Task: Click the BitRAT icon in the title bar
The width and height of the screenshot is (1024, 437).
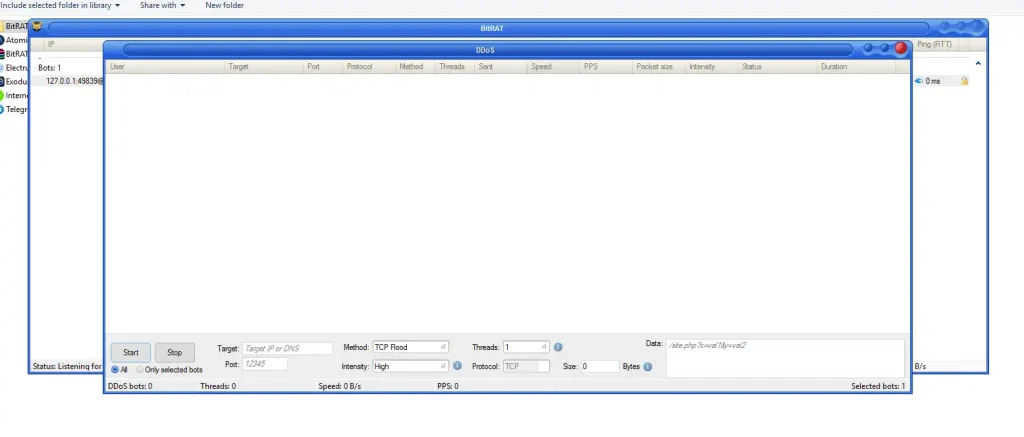Action: click(x=37, y=26)
